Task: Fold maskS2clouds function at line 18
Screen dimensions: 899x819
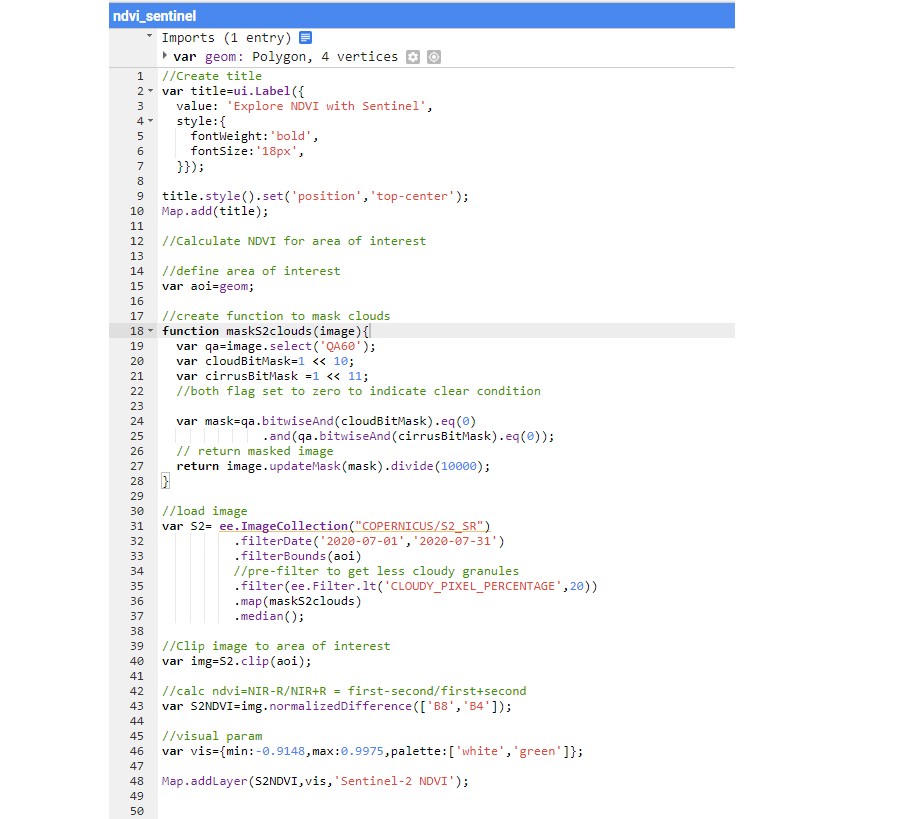Action: (x=151, y=331)
